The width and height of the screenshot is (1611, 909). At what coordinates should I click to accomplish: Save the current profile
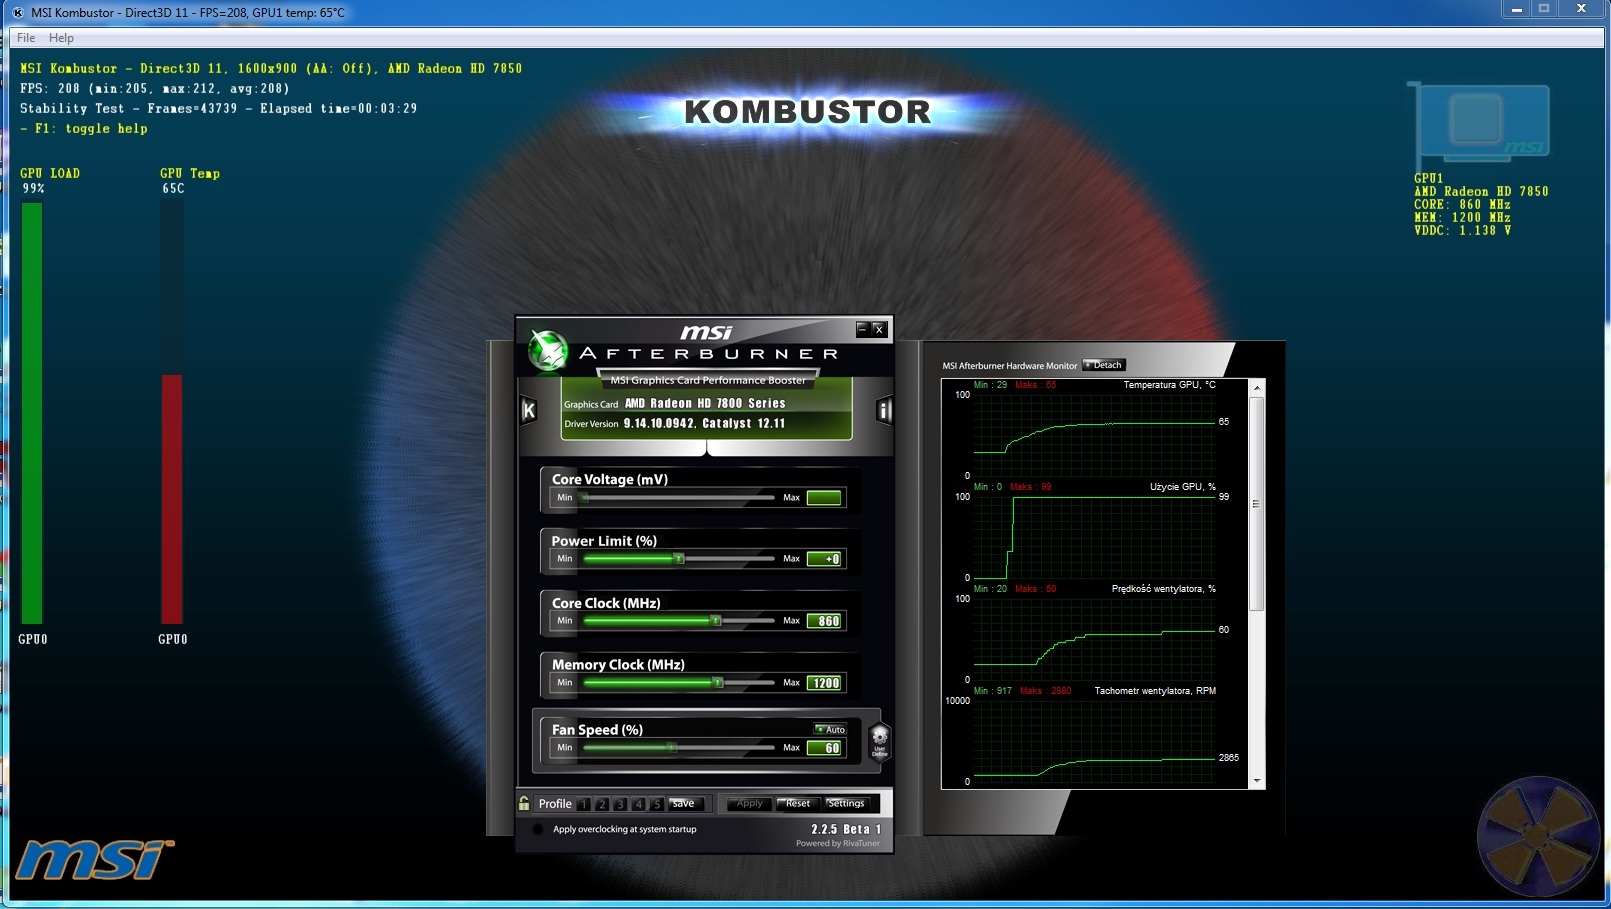[685, 803]
